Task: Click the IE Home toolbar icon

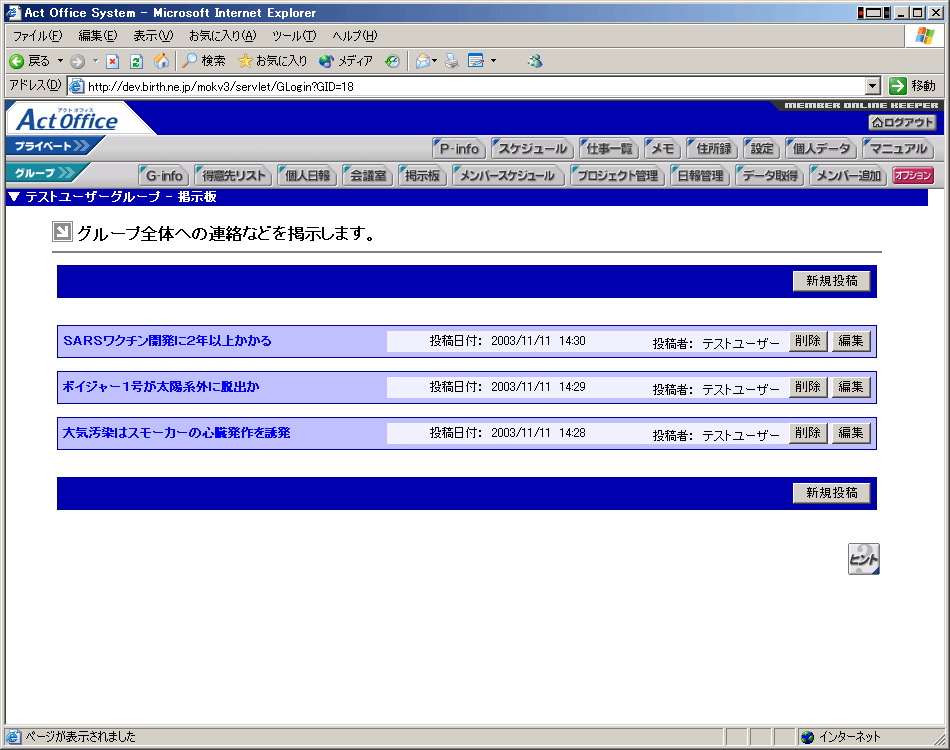Action: 161,61
